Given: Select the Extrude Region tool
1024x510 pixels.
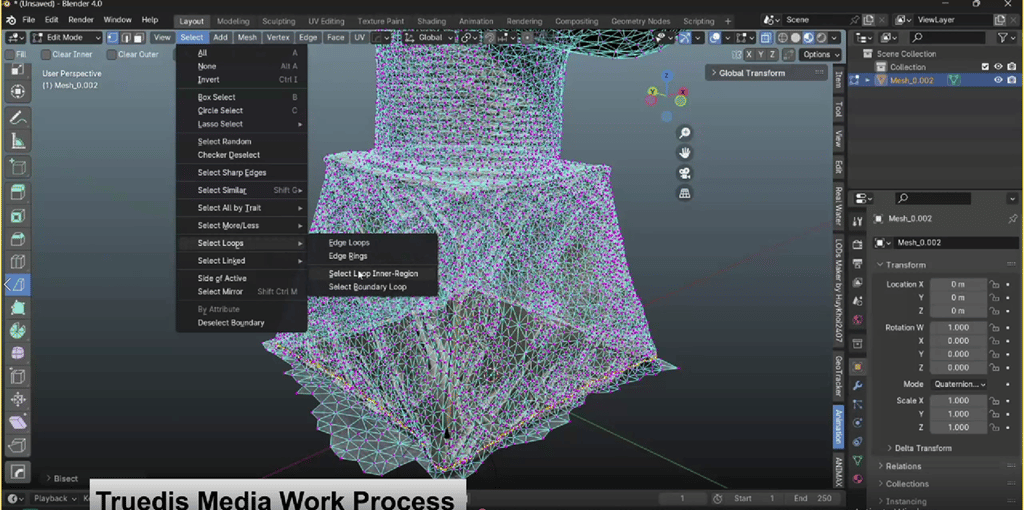Looking at the screenshot, I should (x=18, y=191).
